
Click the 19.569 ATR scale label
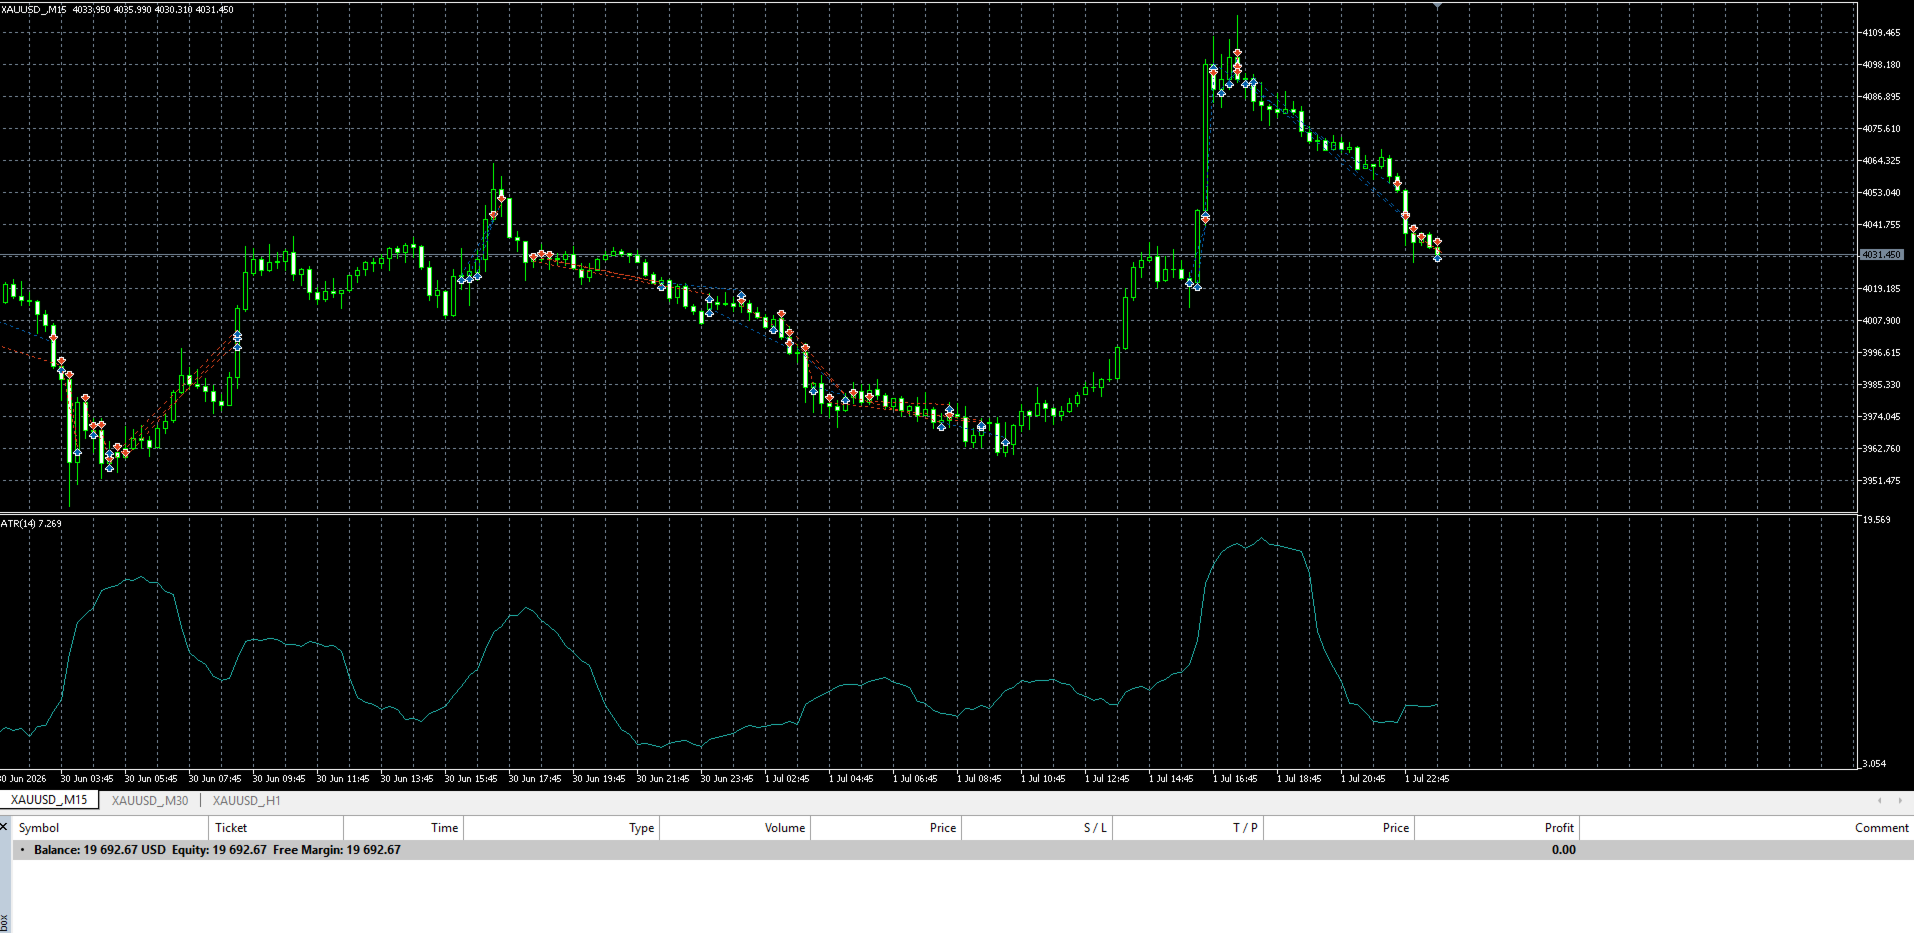pos(1876,520)
